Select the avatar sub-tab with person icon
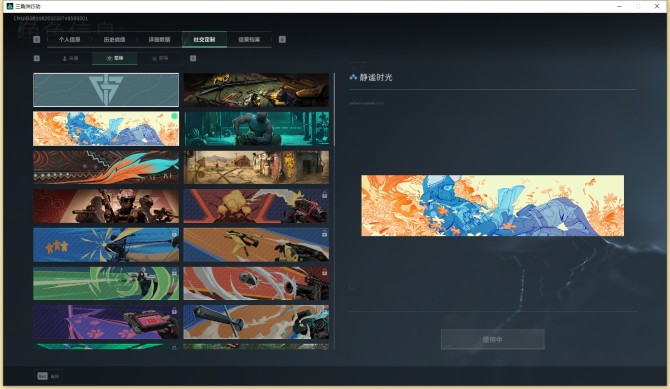The width and height of the screenshot is (670, 389). click(x=70, y=58)
